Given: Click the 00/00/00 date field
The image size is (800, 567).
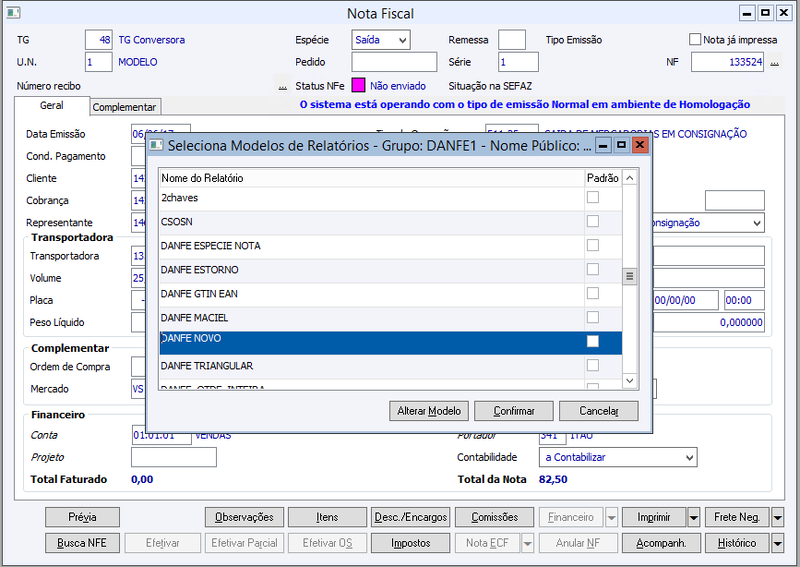Looking at the screenshot, I should coord(686,300).
